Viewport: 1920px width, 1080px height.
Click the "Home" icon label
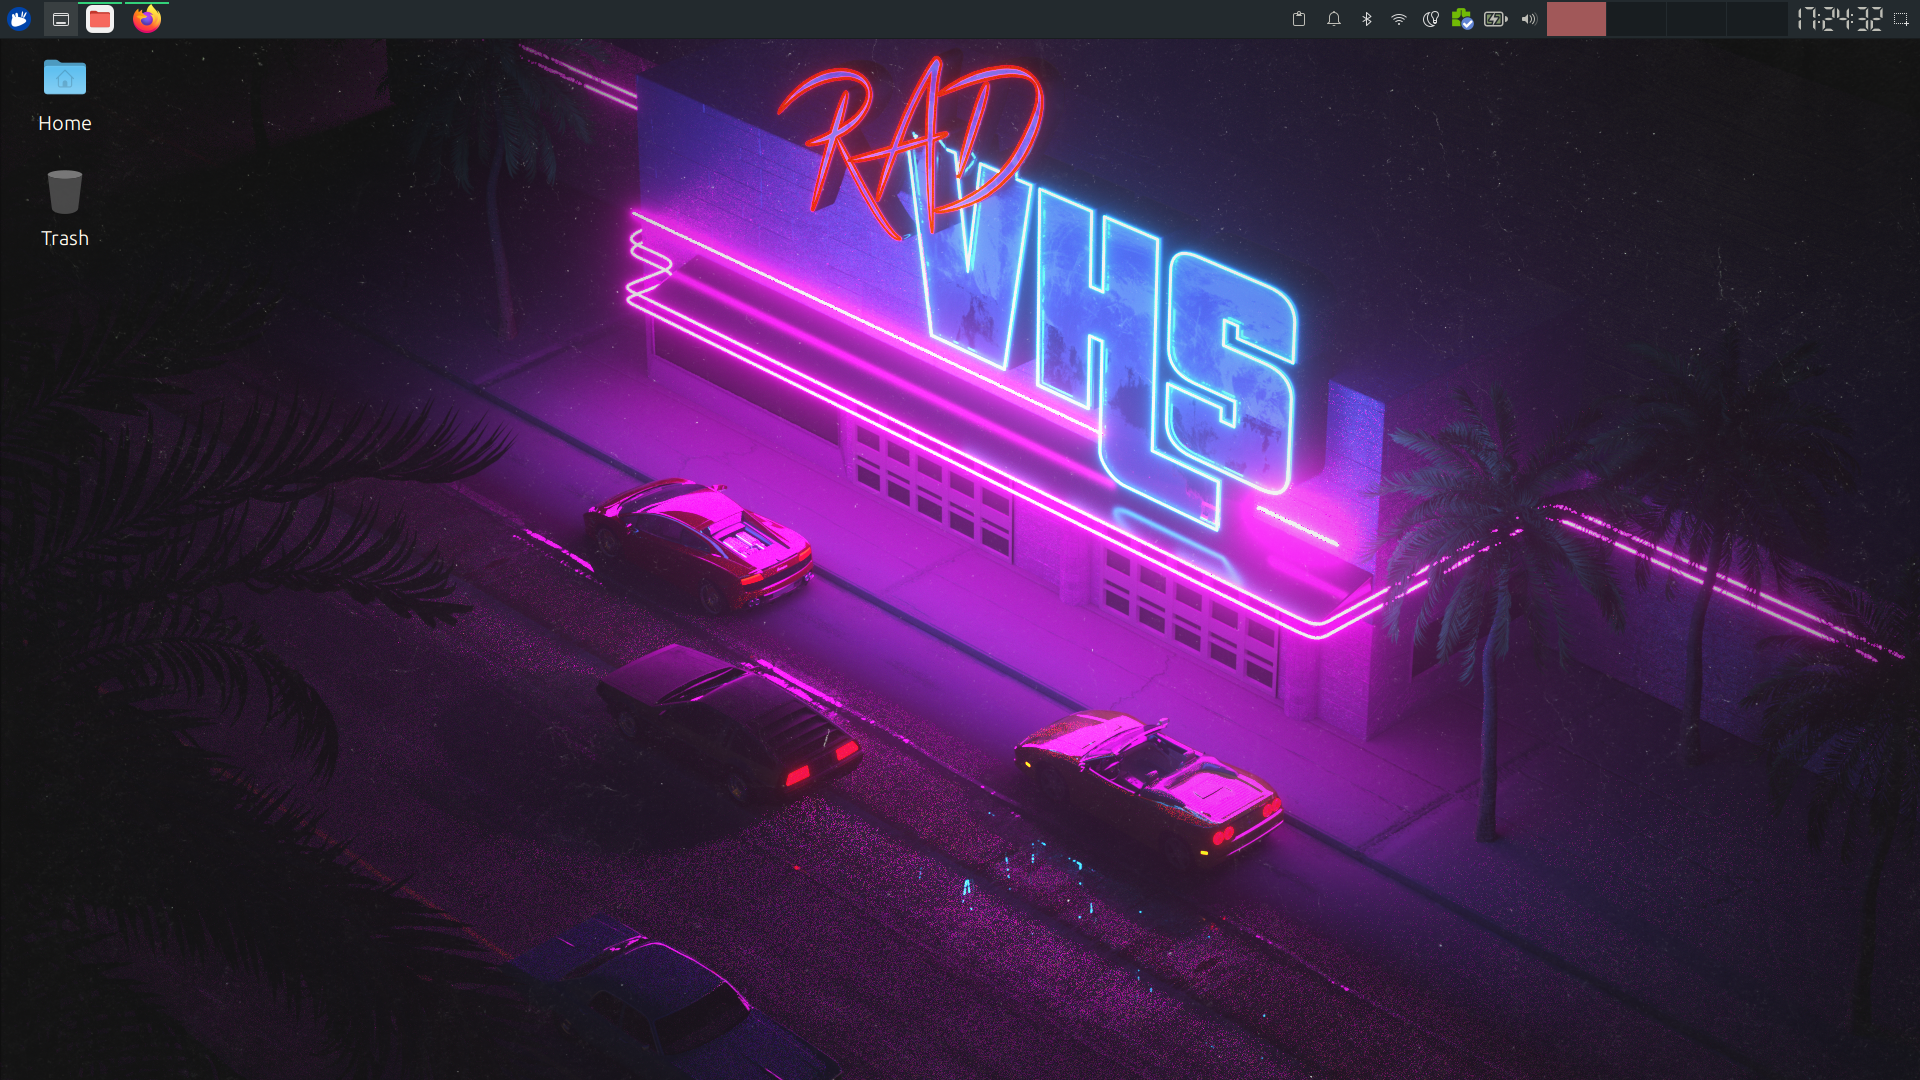pyautogui.click(x=65, y=123)
